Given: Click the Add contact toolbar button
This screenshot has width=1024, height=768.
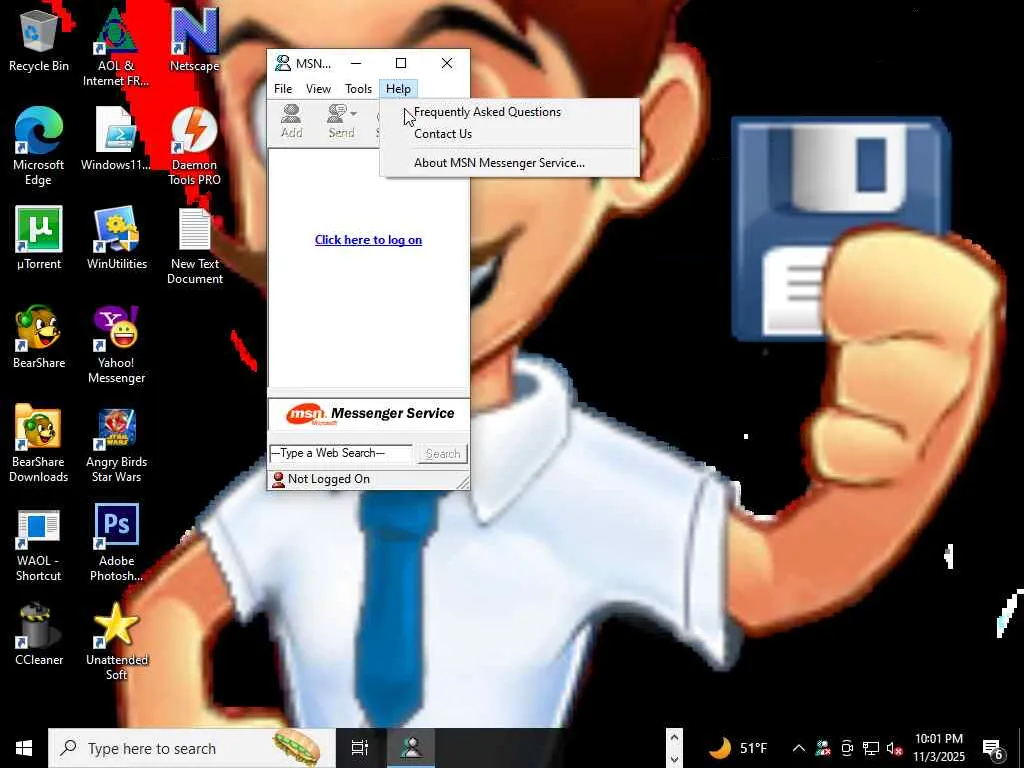Looking at the screenshot, I should coord(291,121).
